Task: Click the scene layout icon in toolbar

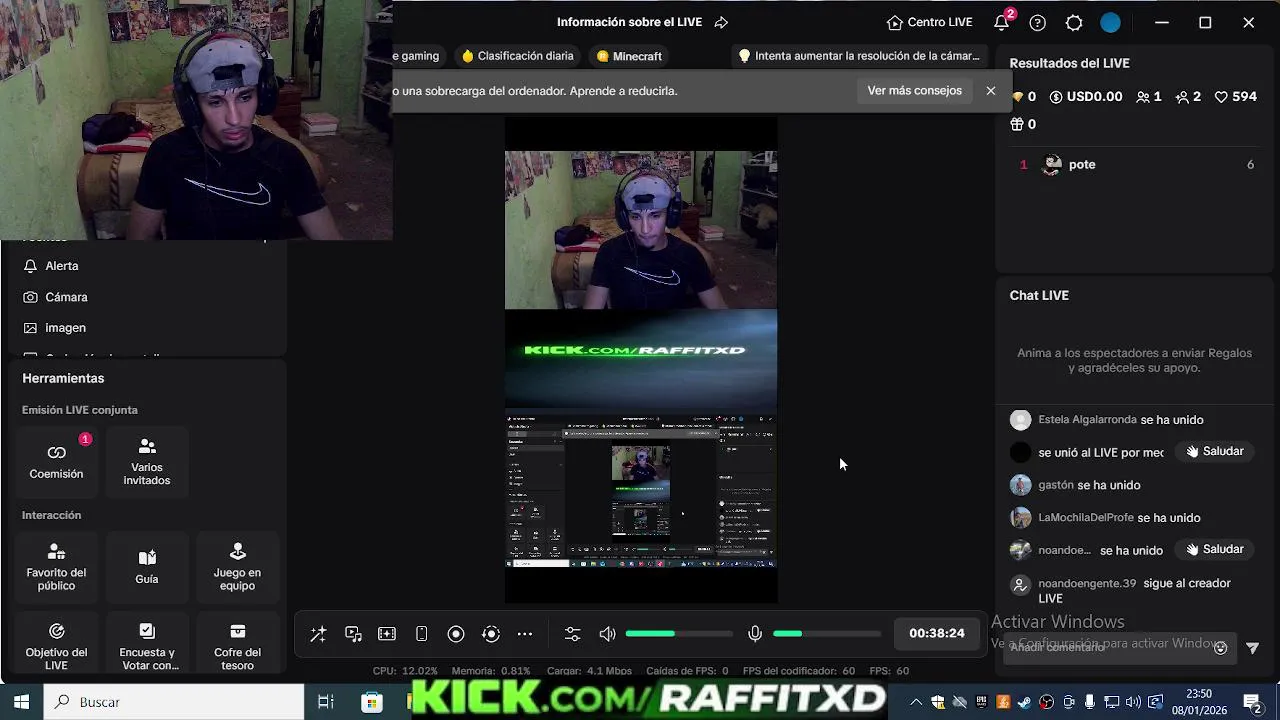Action: 387,634
